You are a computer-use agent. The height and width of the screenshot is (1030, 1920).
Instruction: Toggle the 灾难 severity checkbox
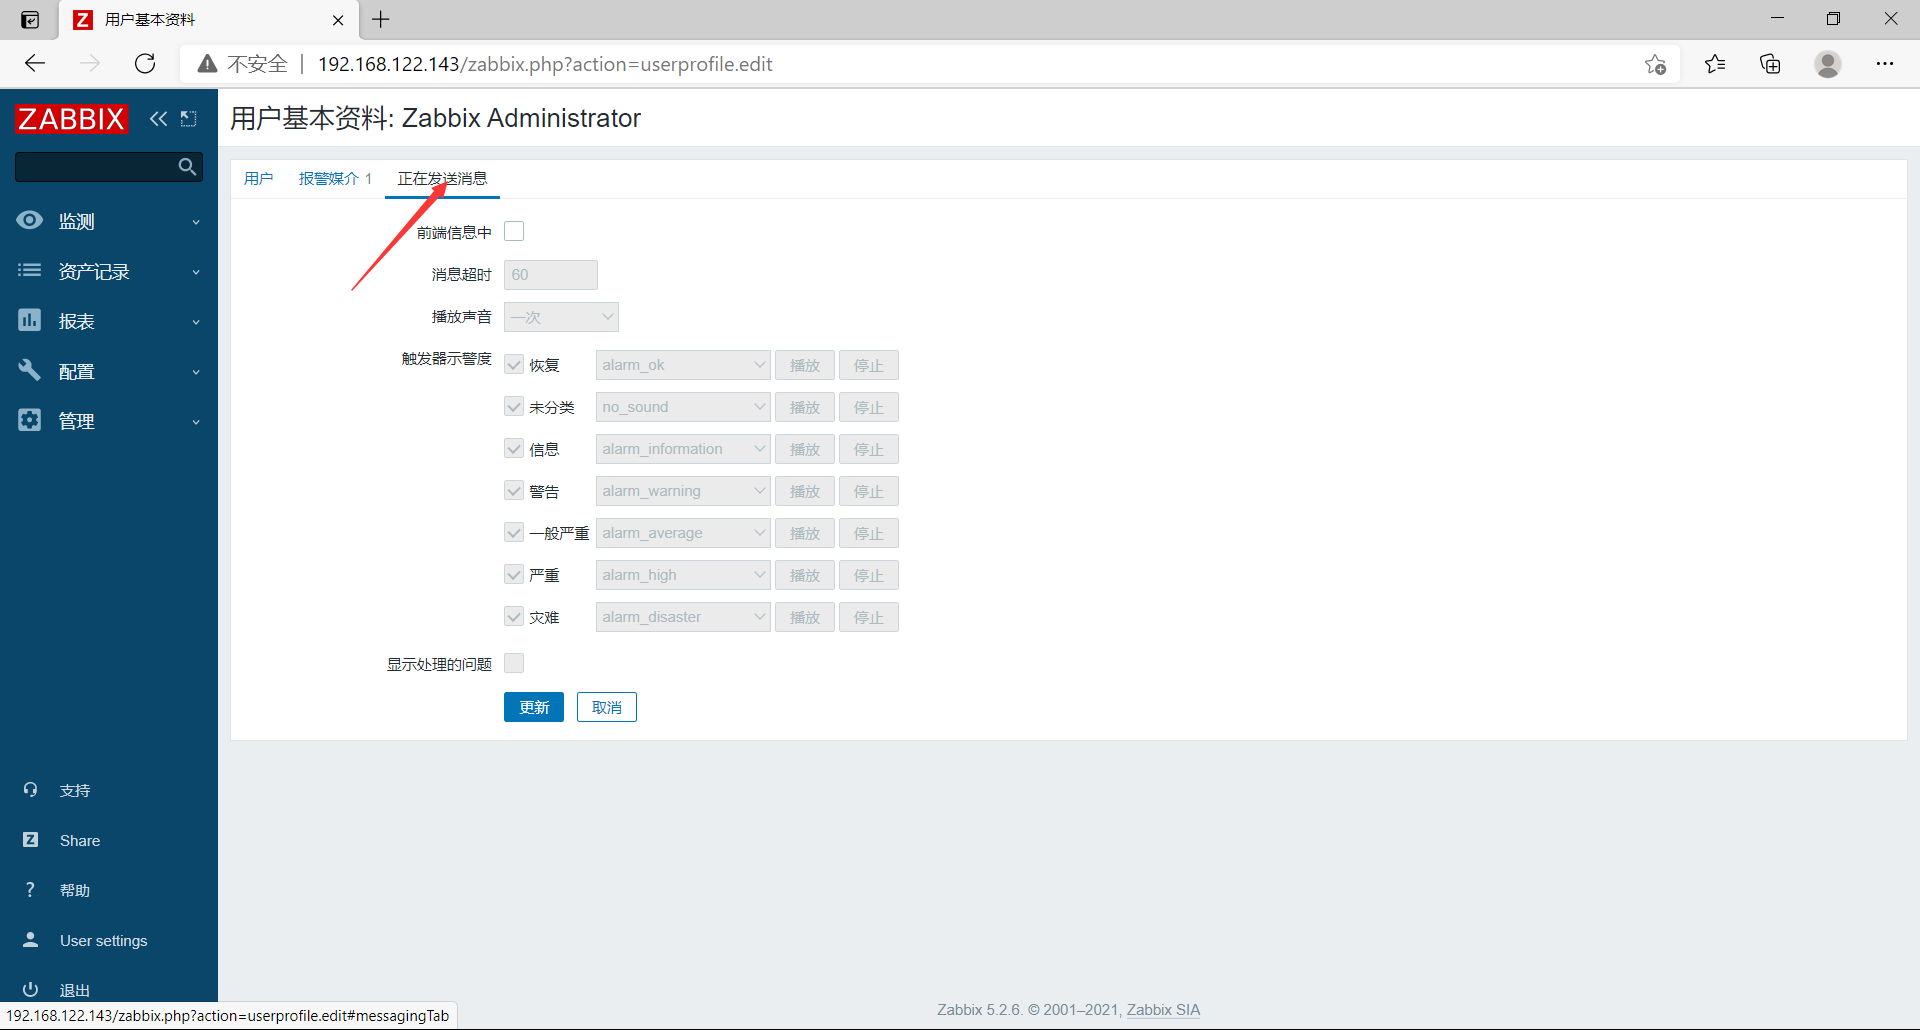pos(514,617)
